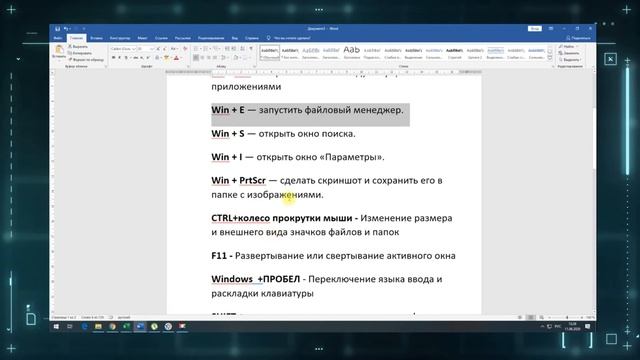Open the Change Case (Aa) dropdown
Screen dimensions: 640x360
click(174, 49)
